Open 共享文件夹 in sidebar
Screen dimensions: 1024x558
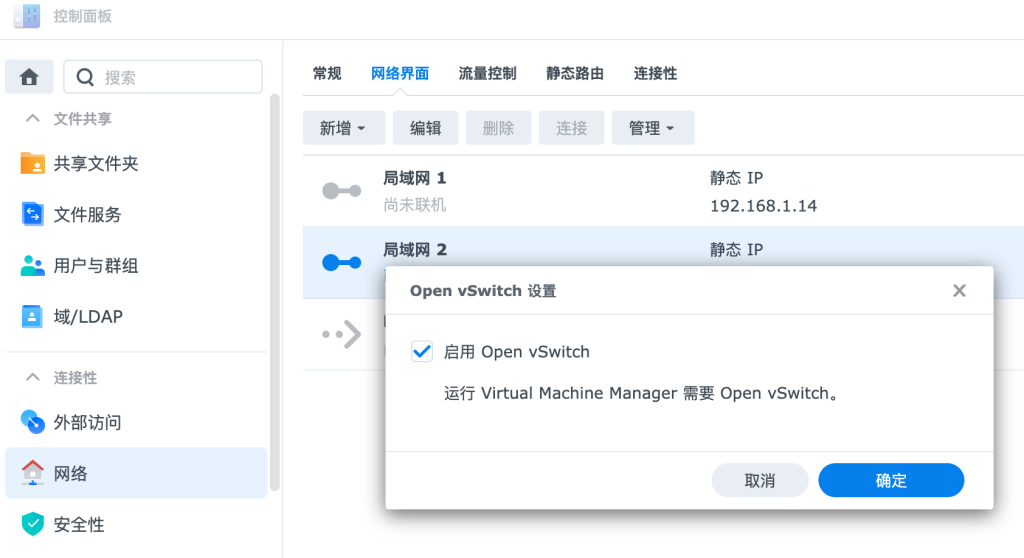(96, 163)
